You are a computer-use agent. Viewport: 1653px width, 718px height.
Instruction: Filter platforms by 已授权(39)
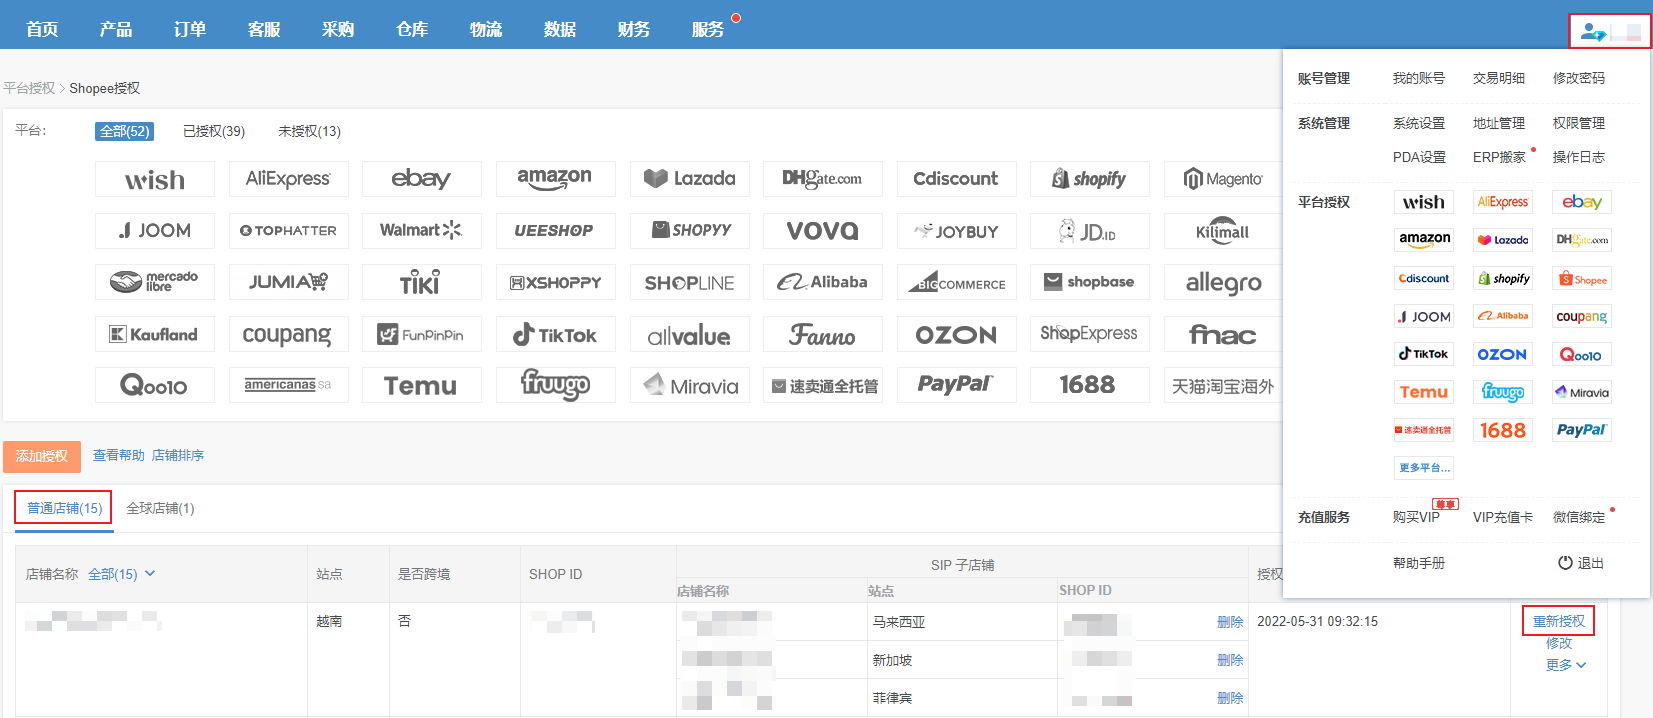click(214, 131)
